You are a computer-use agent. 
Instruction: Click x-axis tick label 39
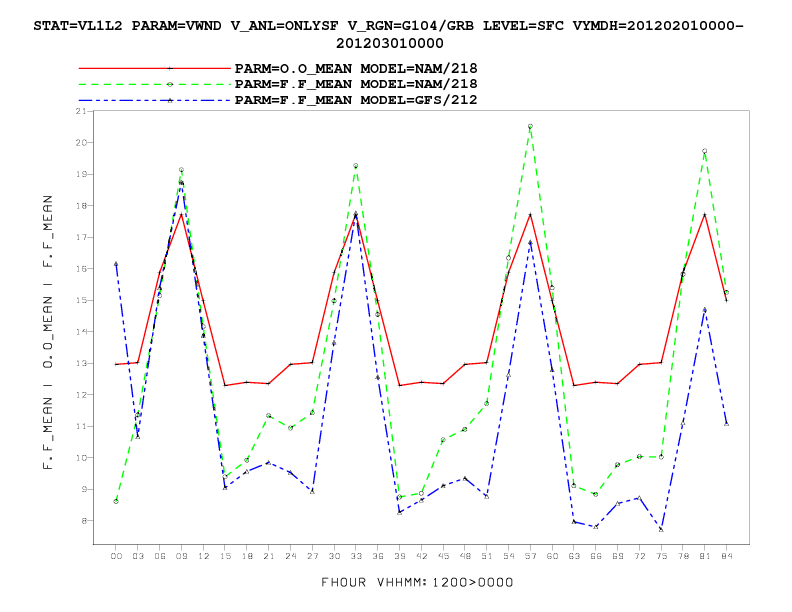[x=400, y=556]
